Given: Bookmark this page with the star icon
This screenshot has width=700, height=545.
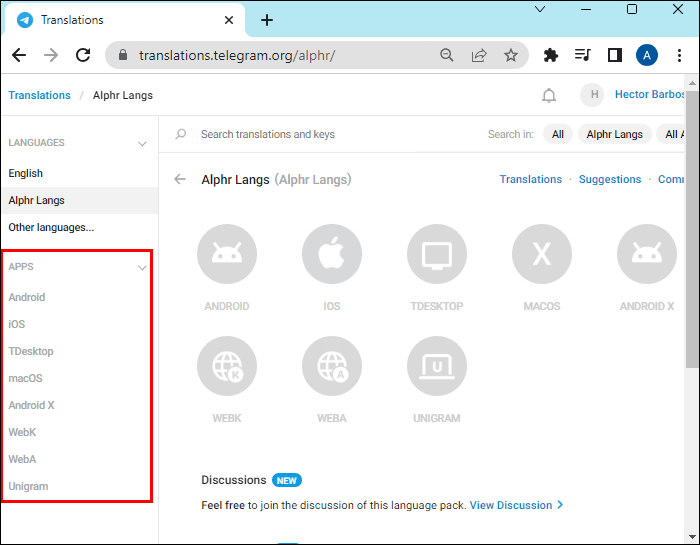Looking at the screenshot, I should pos(511,55).
